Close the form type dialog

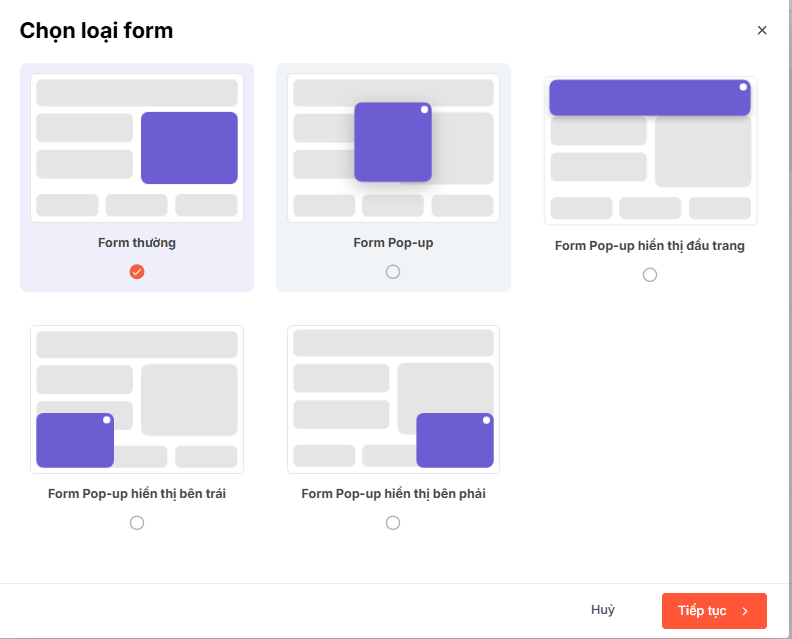(762, 30)
